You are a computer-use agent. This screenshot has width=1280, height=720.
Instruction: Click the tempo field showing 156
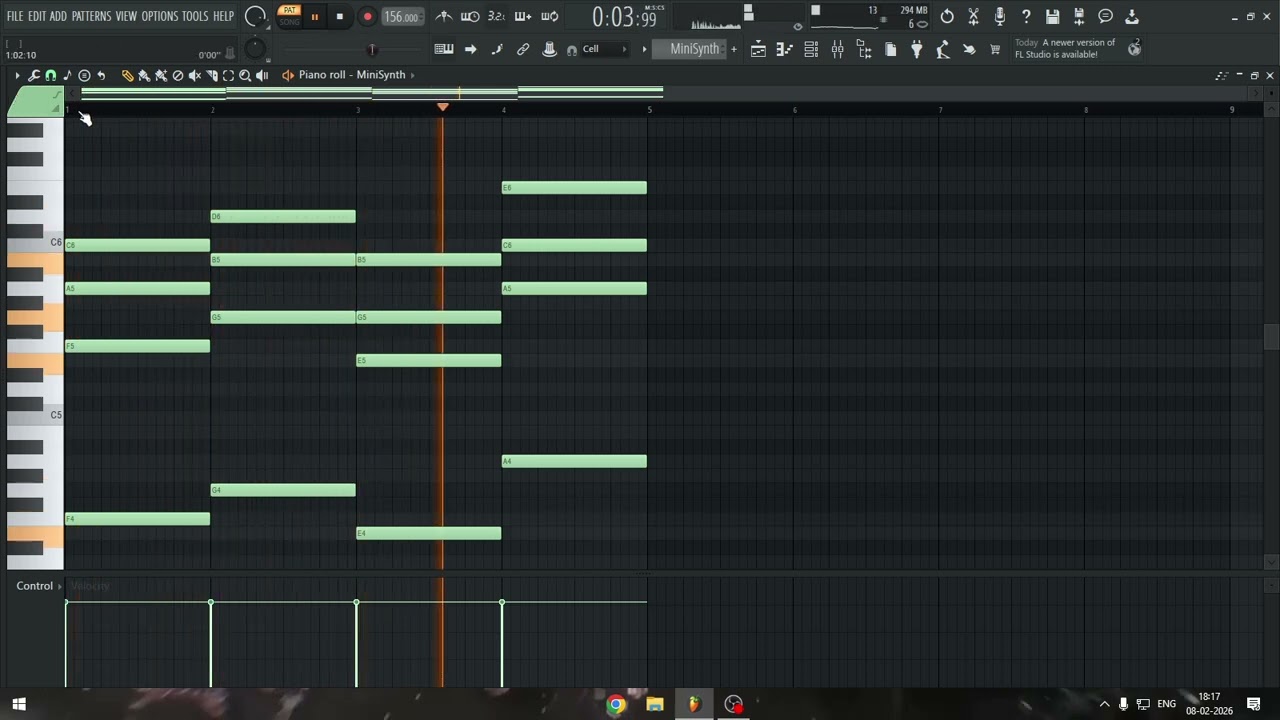click(x=402, y=16)
